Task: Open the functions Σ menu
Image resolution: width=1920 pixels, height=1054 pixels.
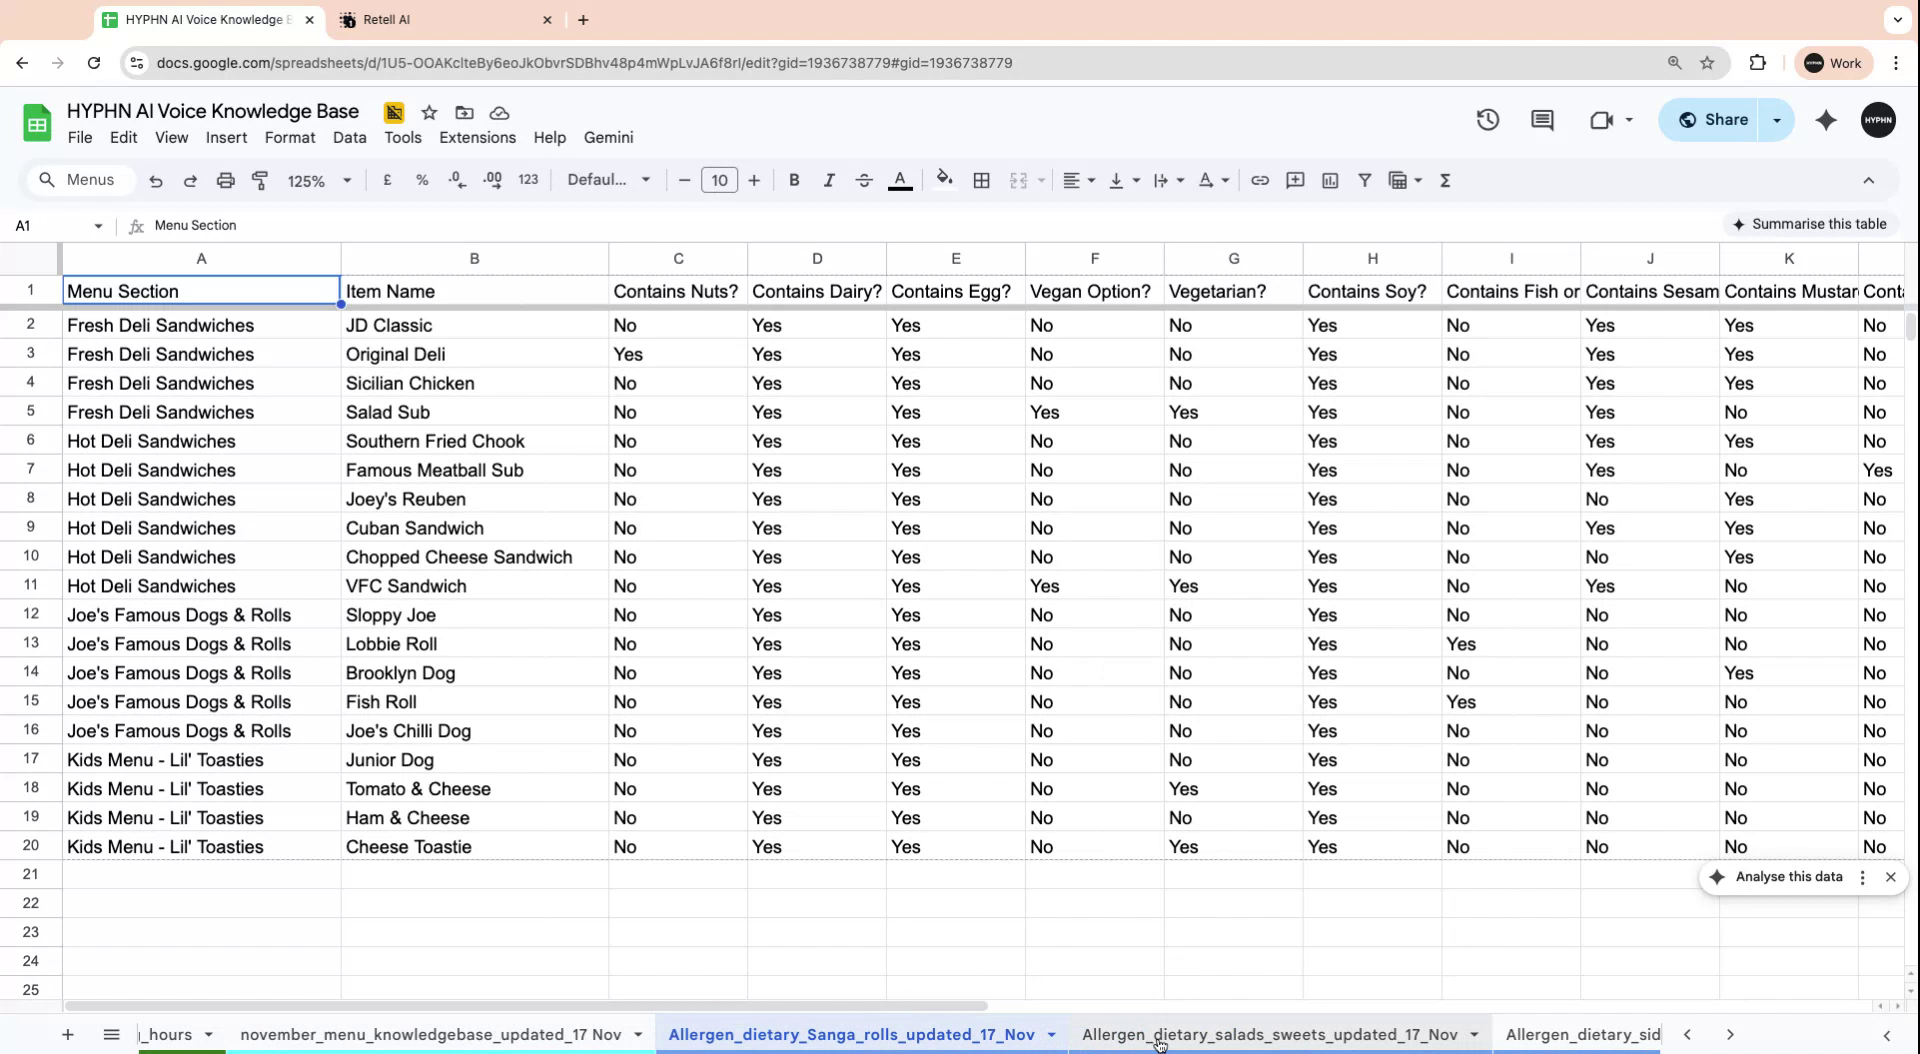Action: point(1445,180)
